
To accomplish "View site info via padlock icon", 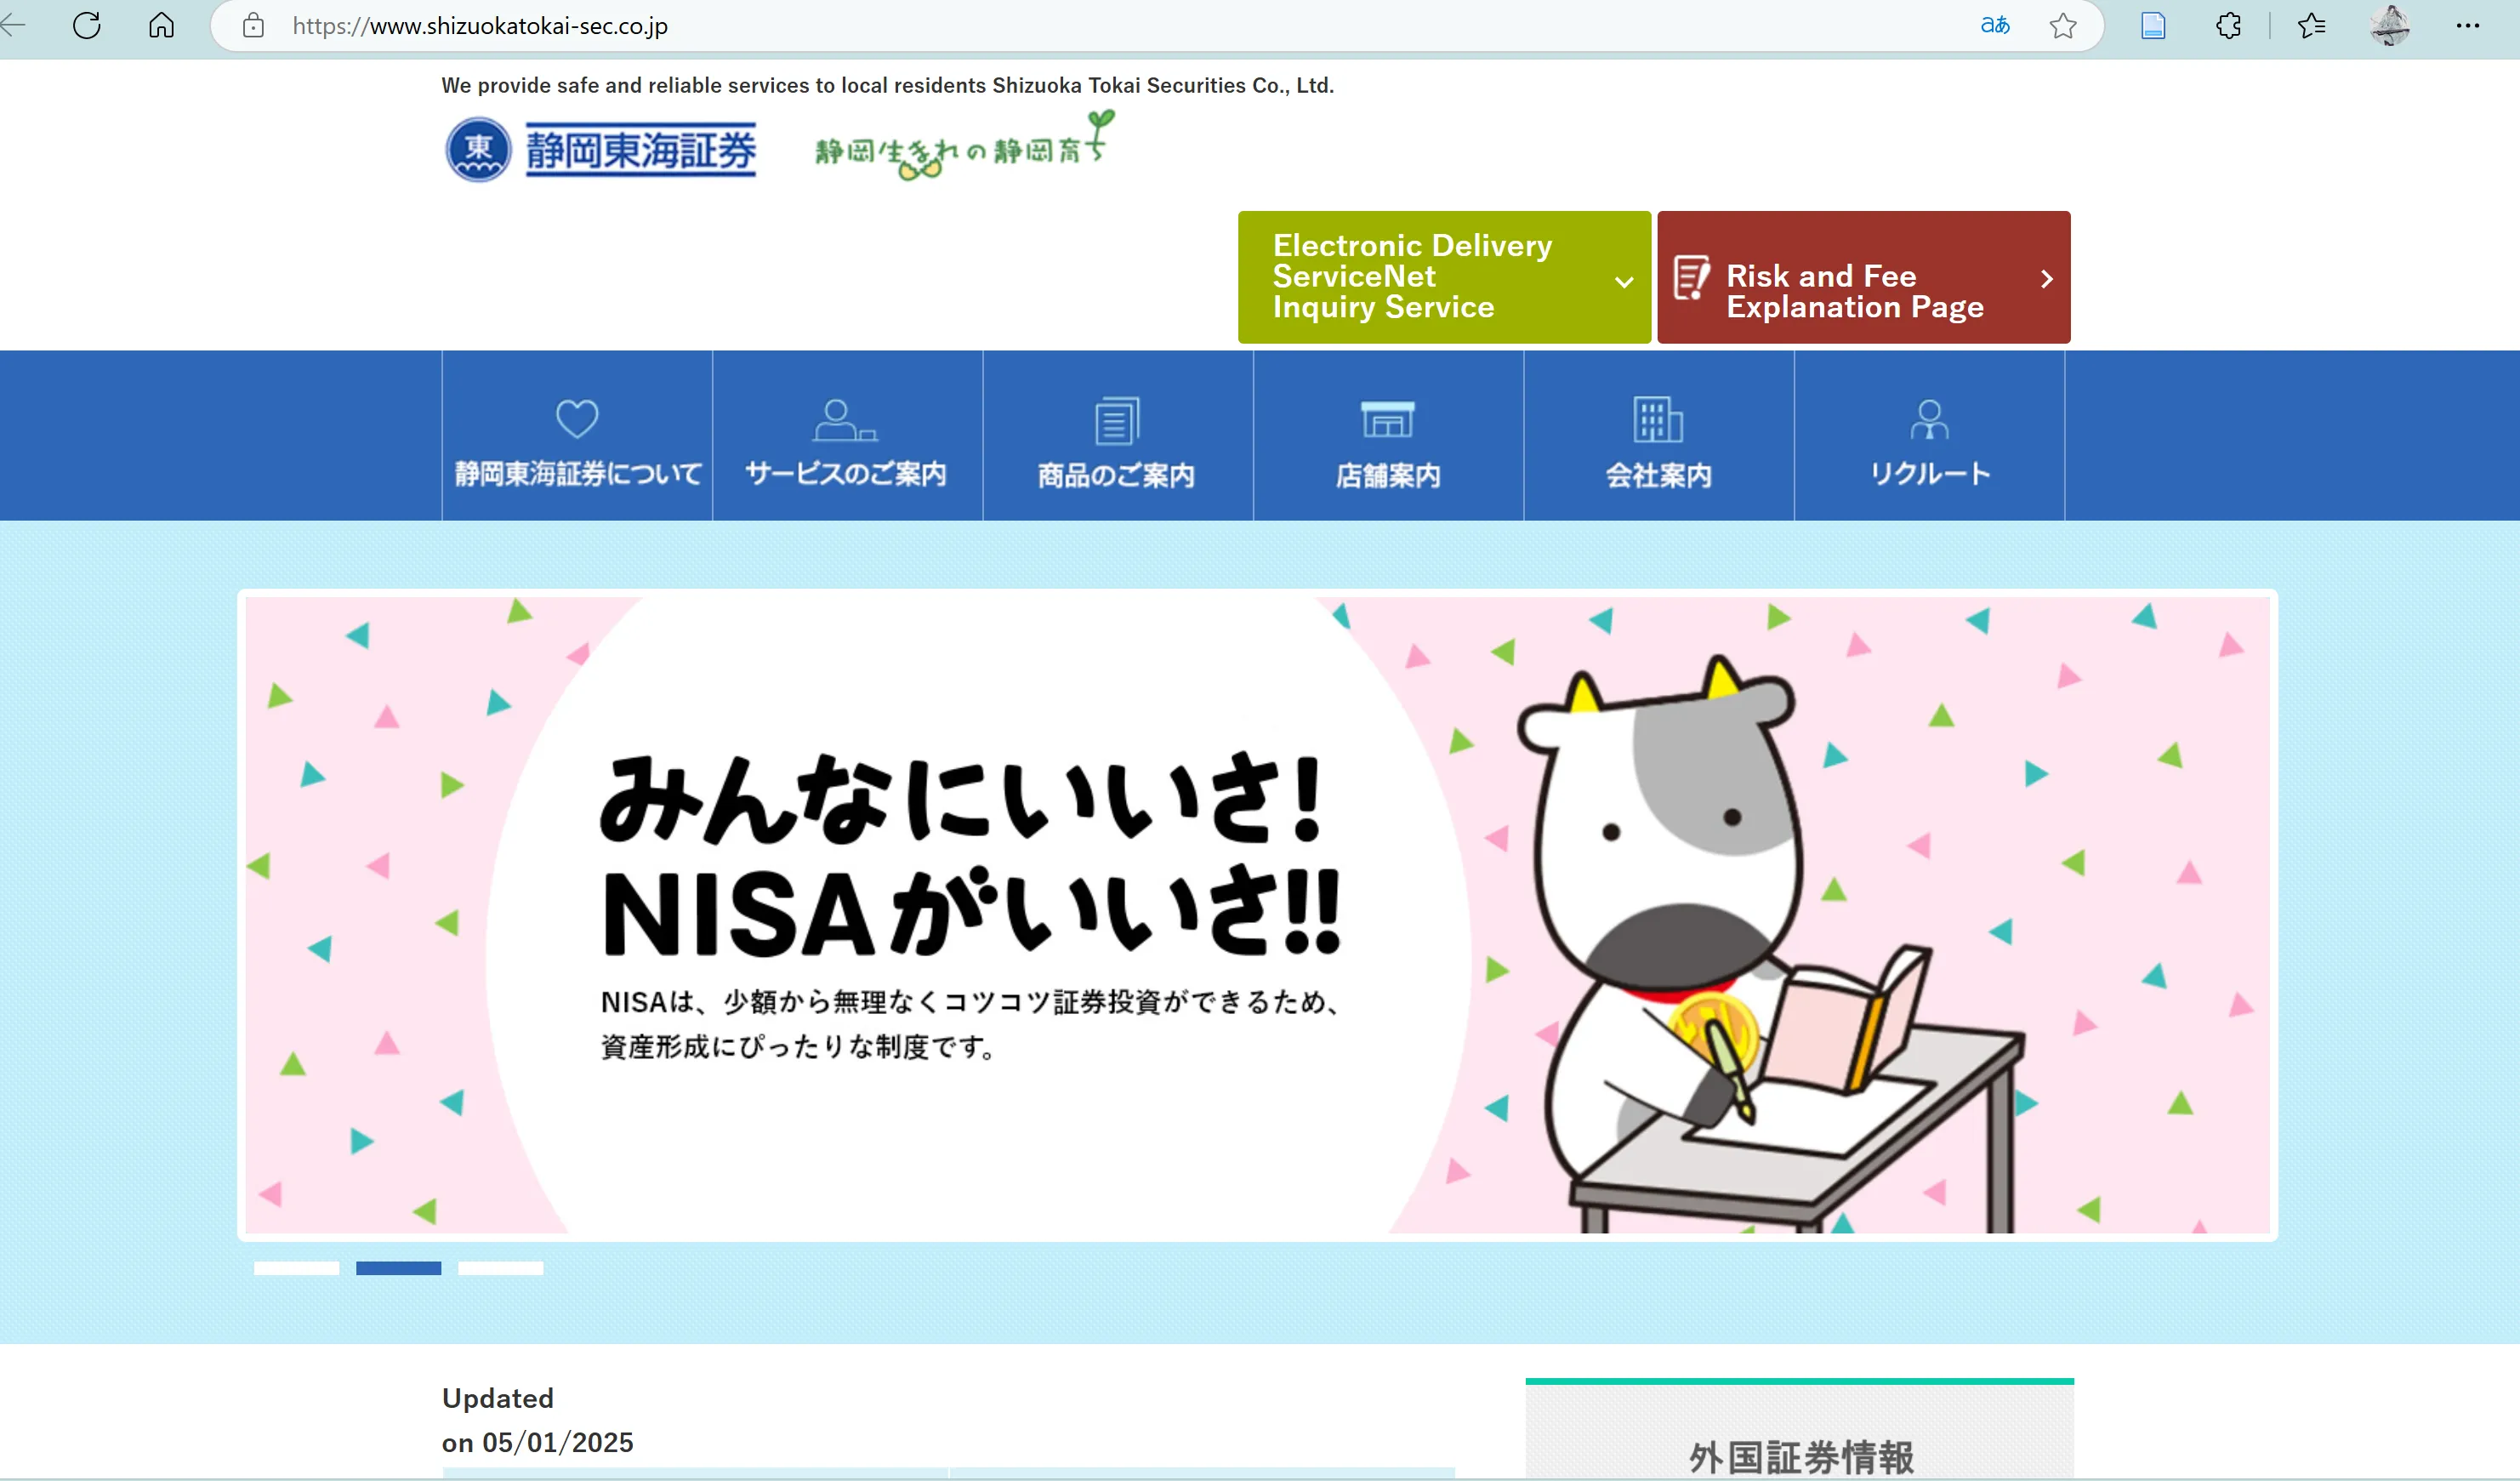I will 254,25.
